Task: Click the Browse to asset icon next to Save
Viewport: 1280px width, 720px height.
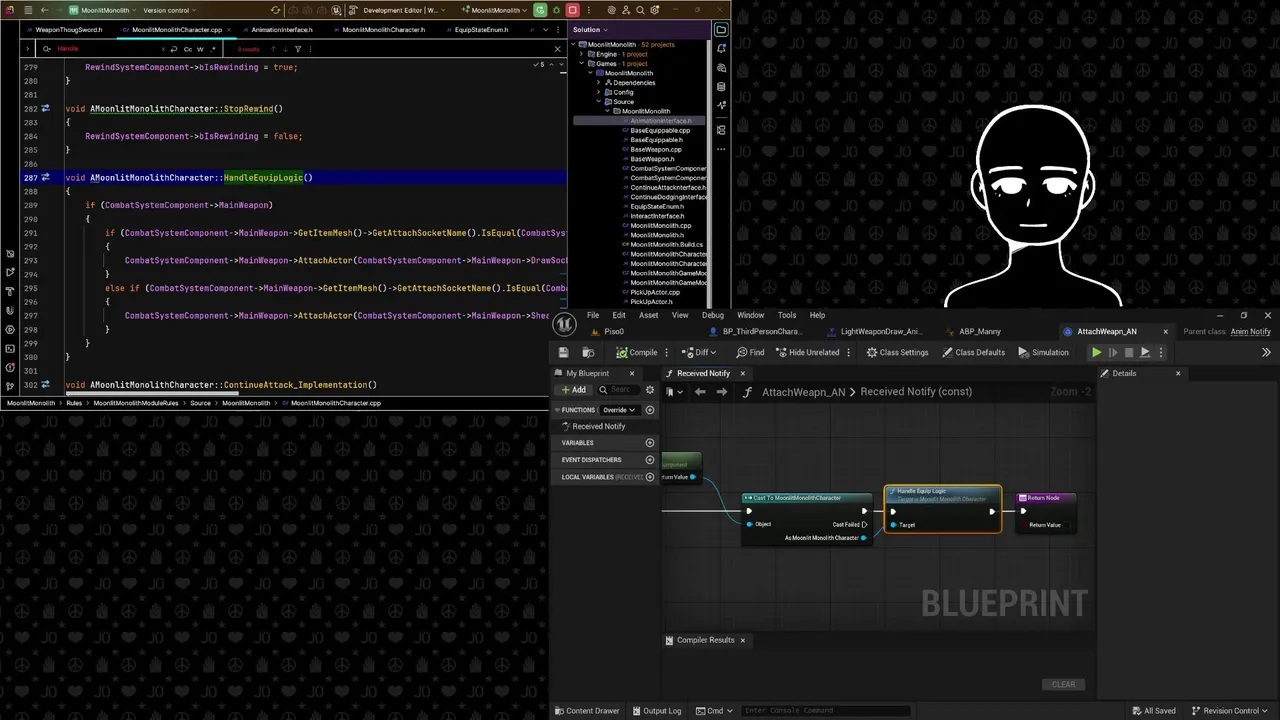Action: tap(588, 352)
